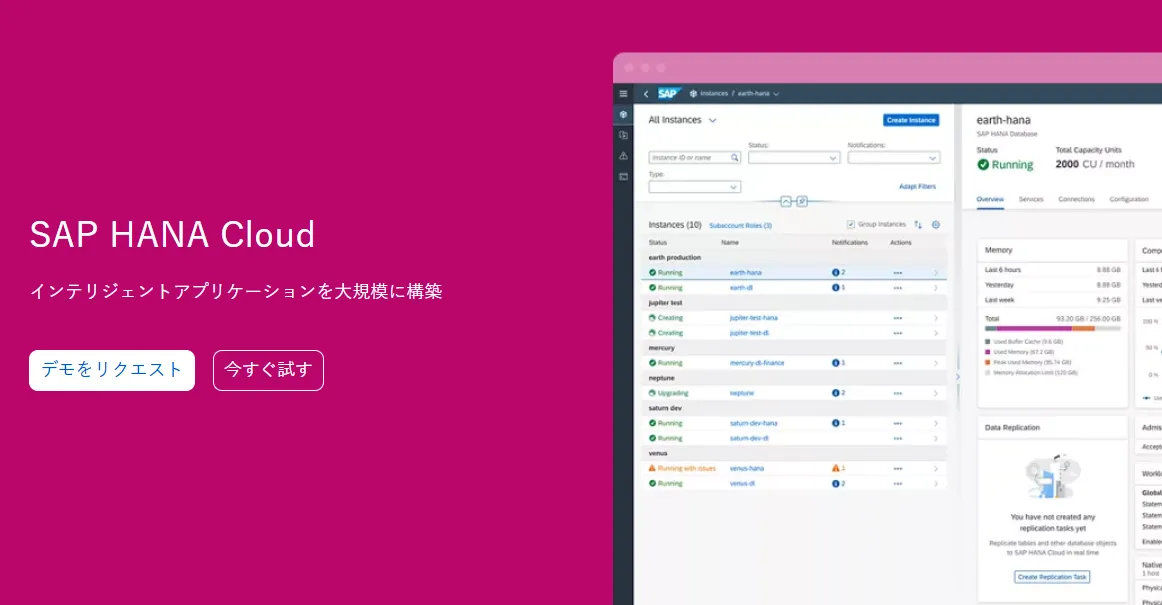Open the overflow actions menu for earth-hana
The width and height of the screenshot is (1162, 605).
pos(897,271)
